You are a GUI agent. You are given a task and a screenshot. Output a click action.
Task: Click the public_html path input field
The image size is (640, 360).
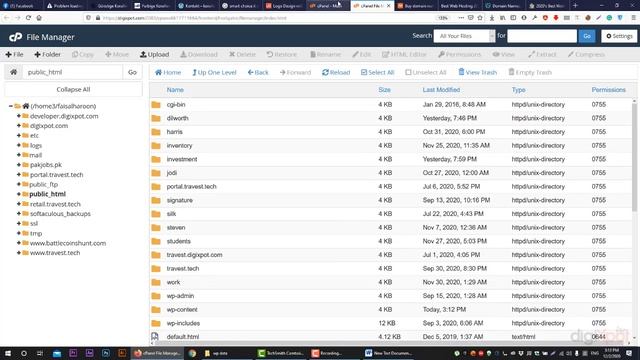(73, 72)
